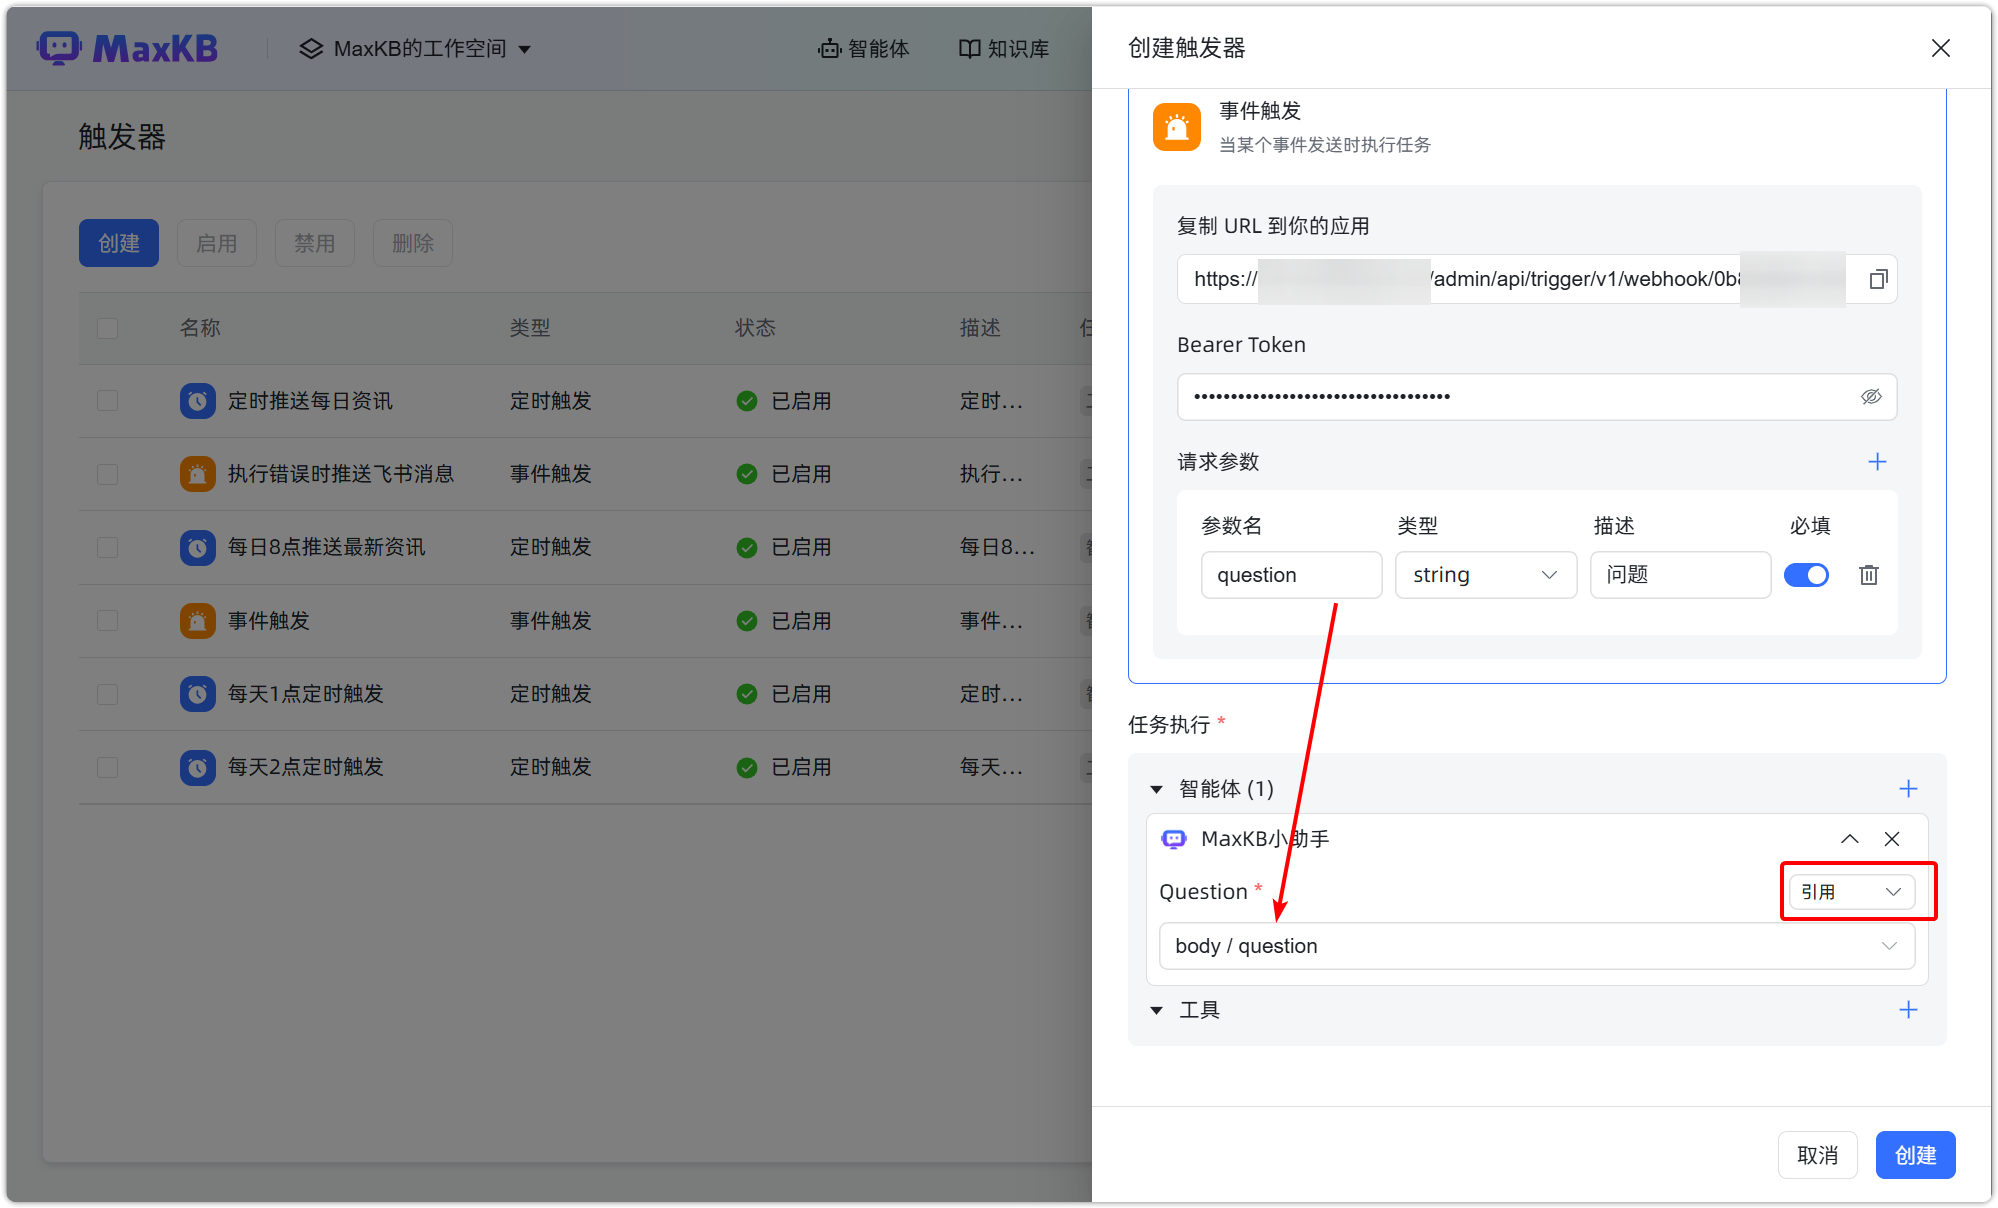Check the select-all checkbox in table header
1998x1208 pixels.
coord(107,328)
